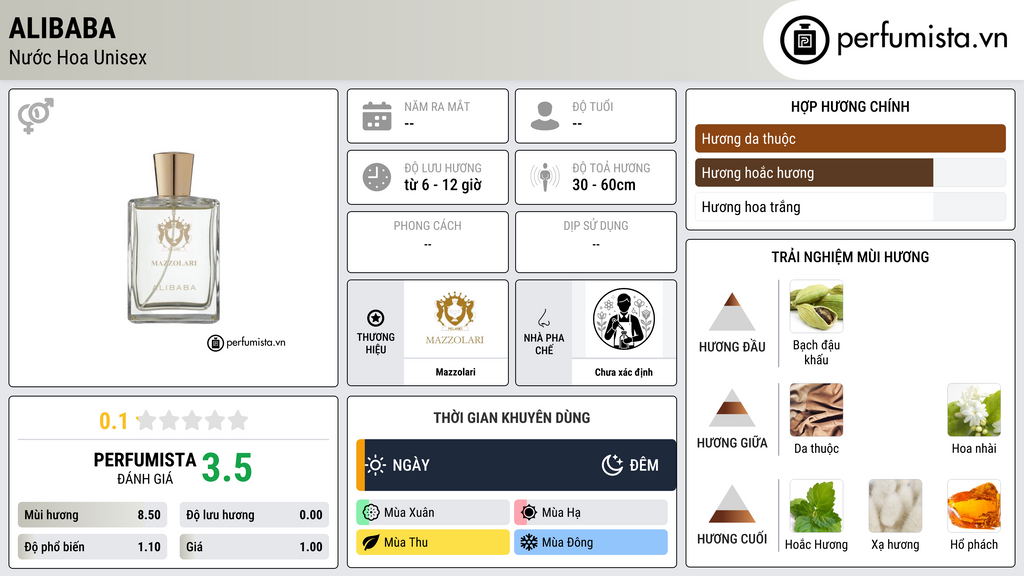Click the leaf icon of Mùa Thu

click(371, 542)
